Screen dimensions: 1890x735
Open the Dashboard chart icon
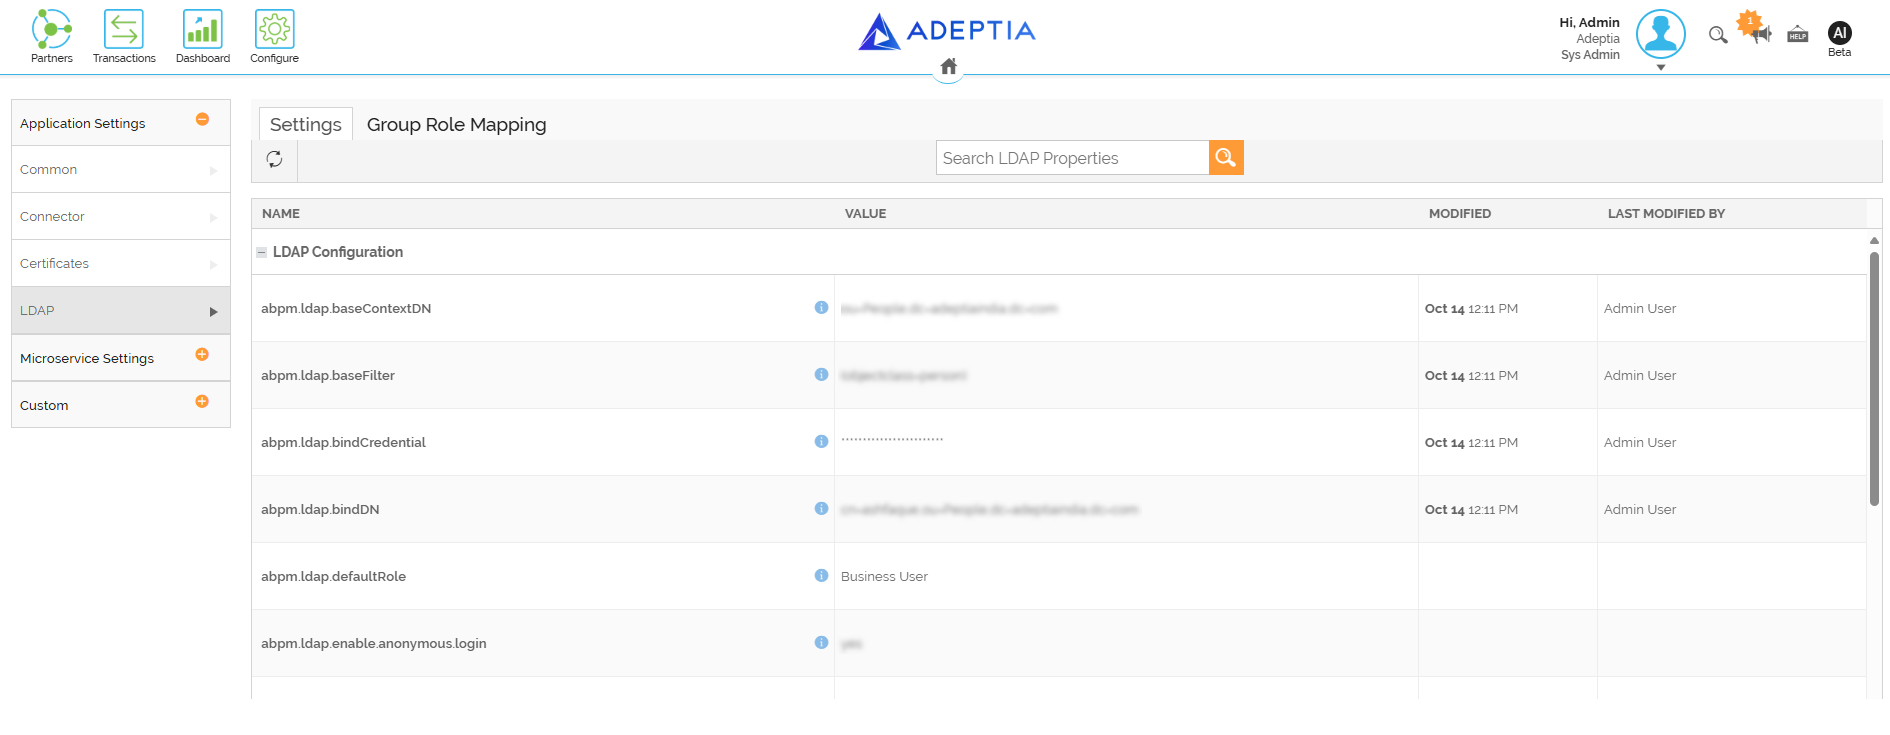click(203, 30)
